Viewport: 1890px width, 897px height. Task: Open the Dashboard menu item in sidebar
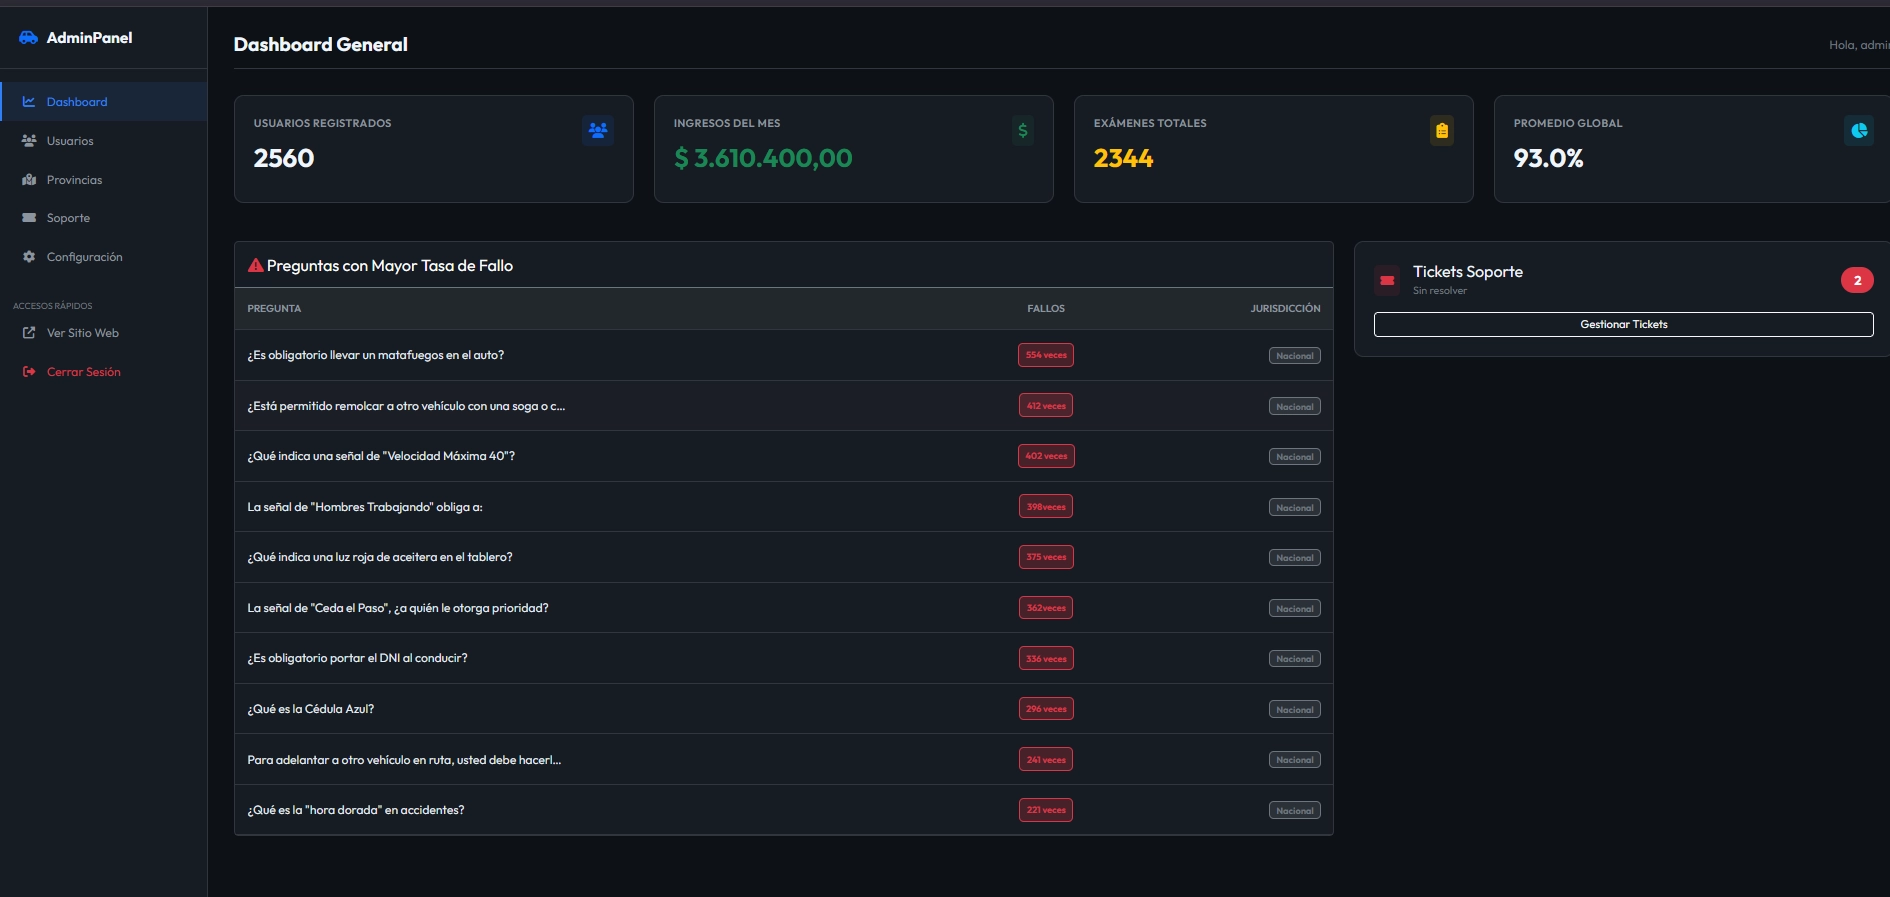pos(77,102)
